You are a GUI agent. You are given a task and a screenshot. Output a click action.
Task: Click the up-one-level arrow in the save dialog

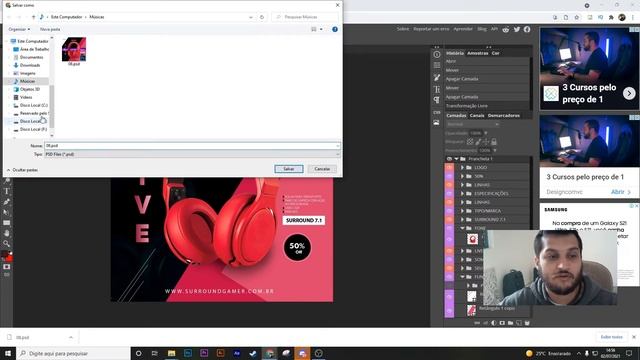click(33, 17)
